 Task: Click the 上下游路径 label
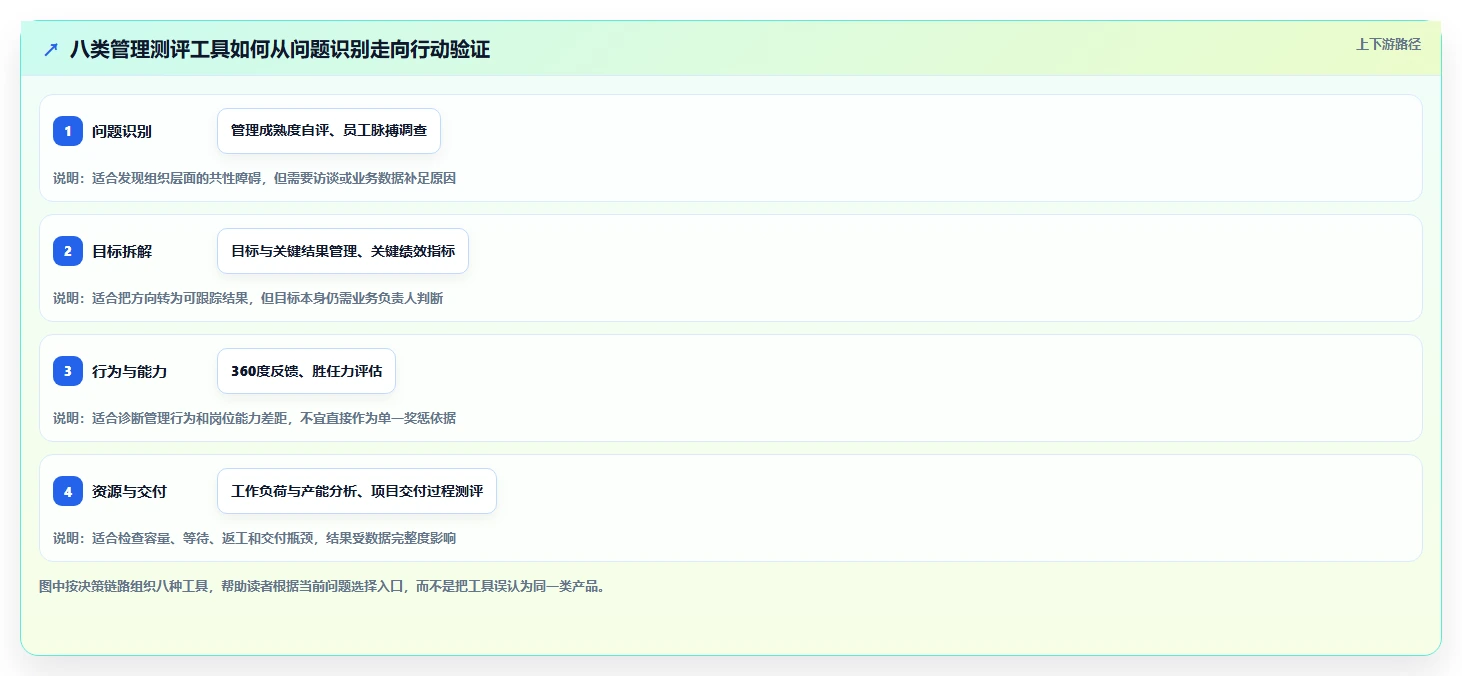[1388, 44]
